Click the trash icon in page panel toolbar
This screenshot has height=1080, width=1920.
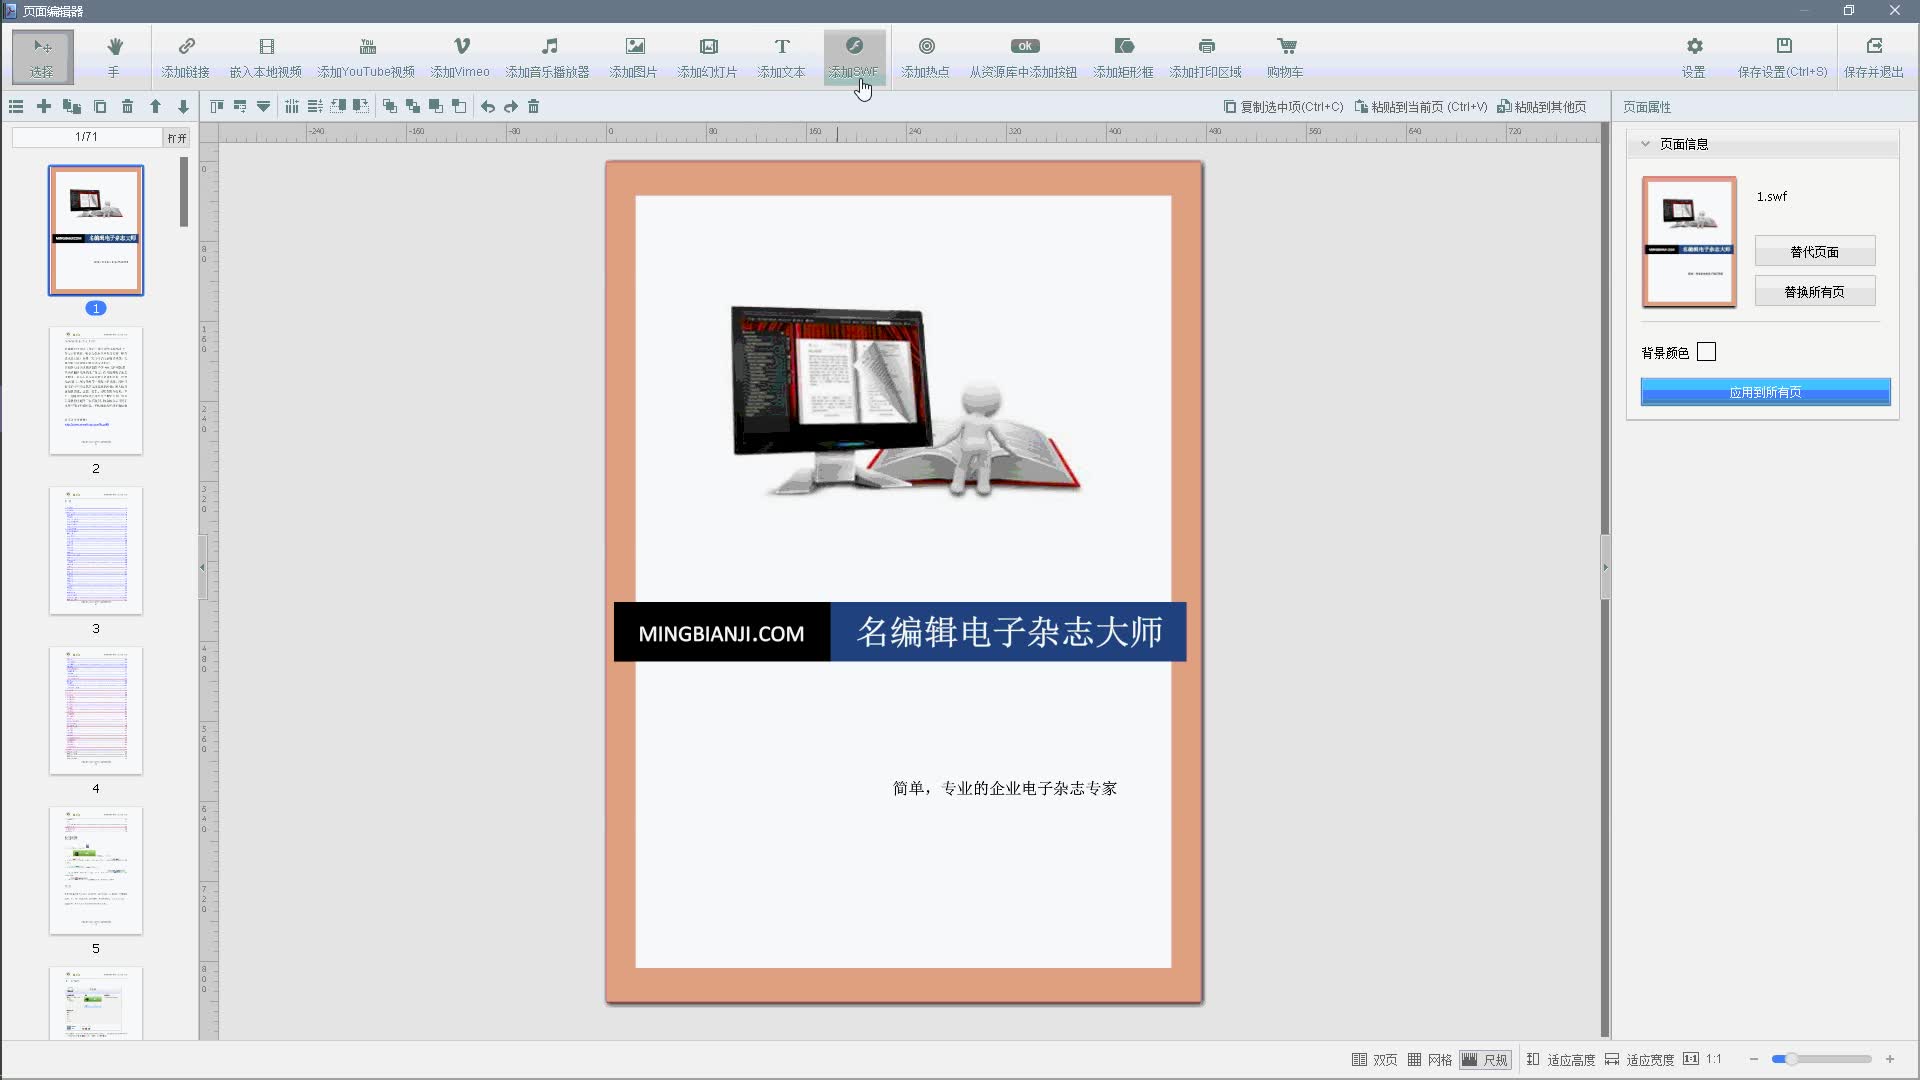click(127, 106)
